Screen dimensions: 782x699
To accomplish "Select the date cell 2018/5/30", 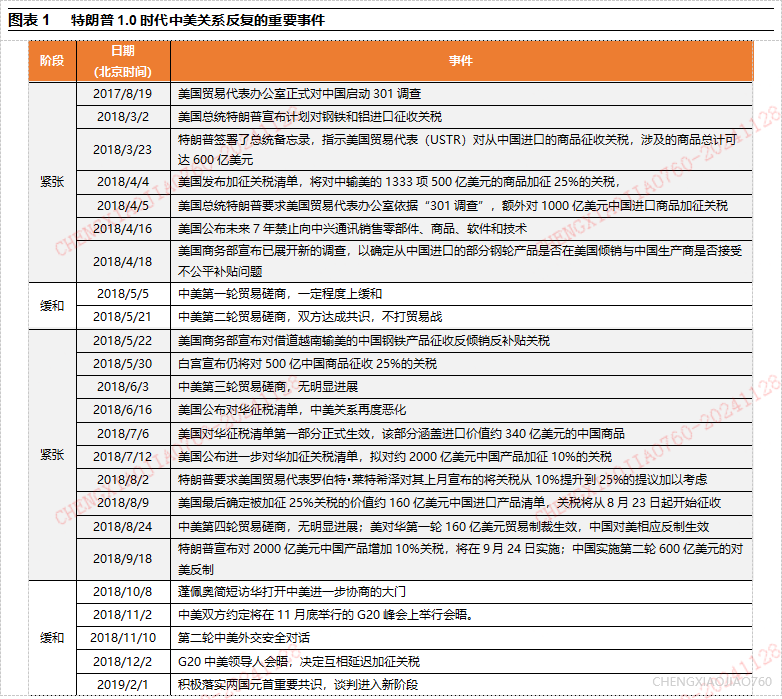I will (123, 363).
